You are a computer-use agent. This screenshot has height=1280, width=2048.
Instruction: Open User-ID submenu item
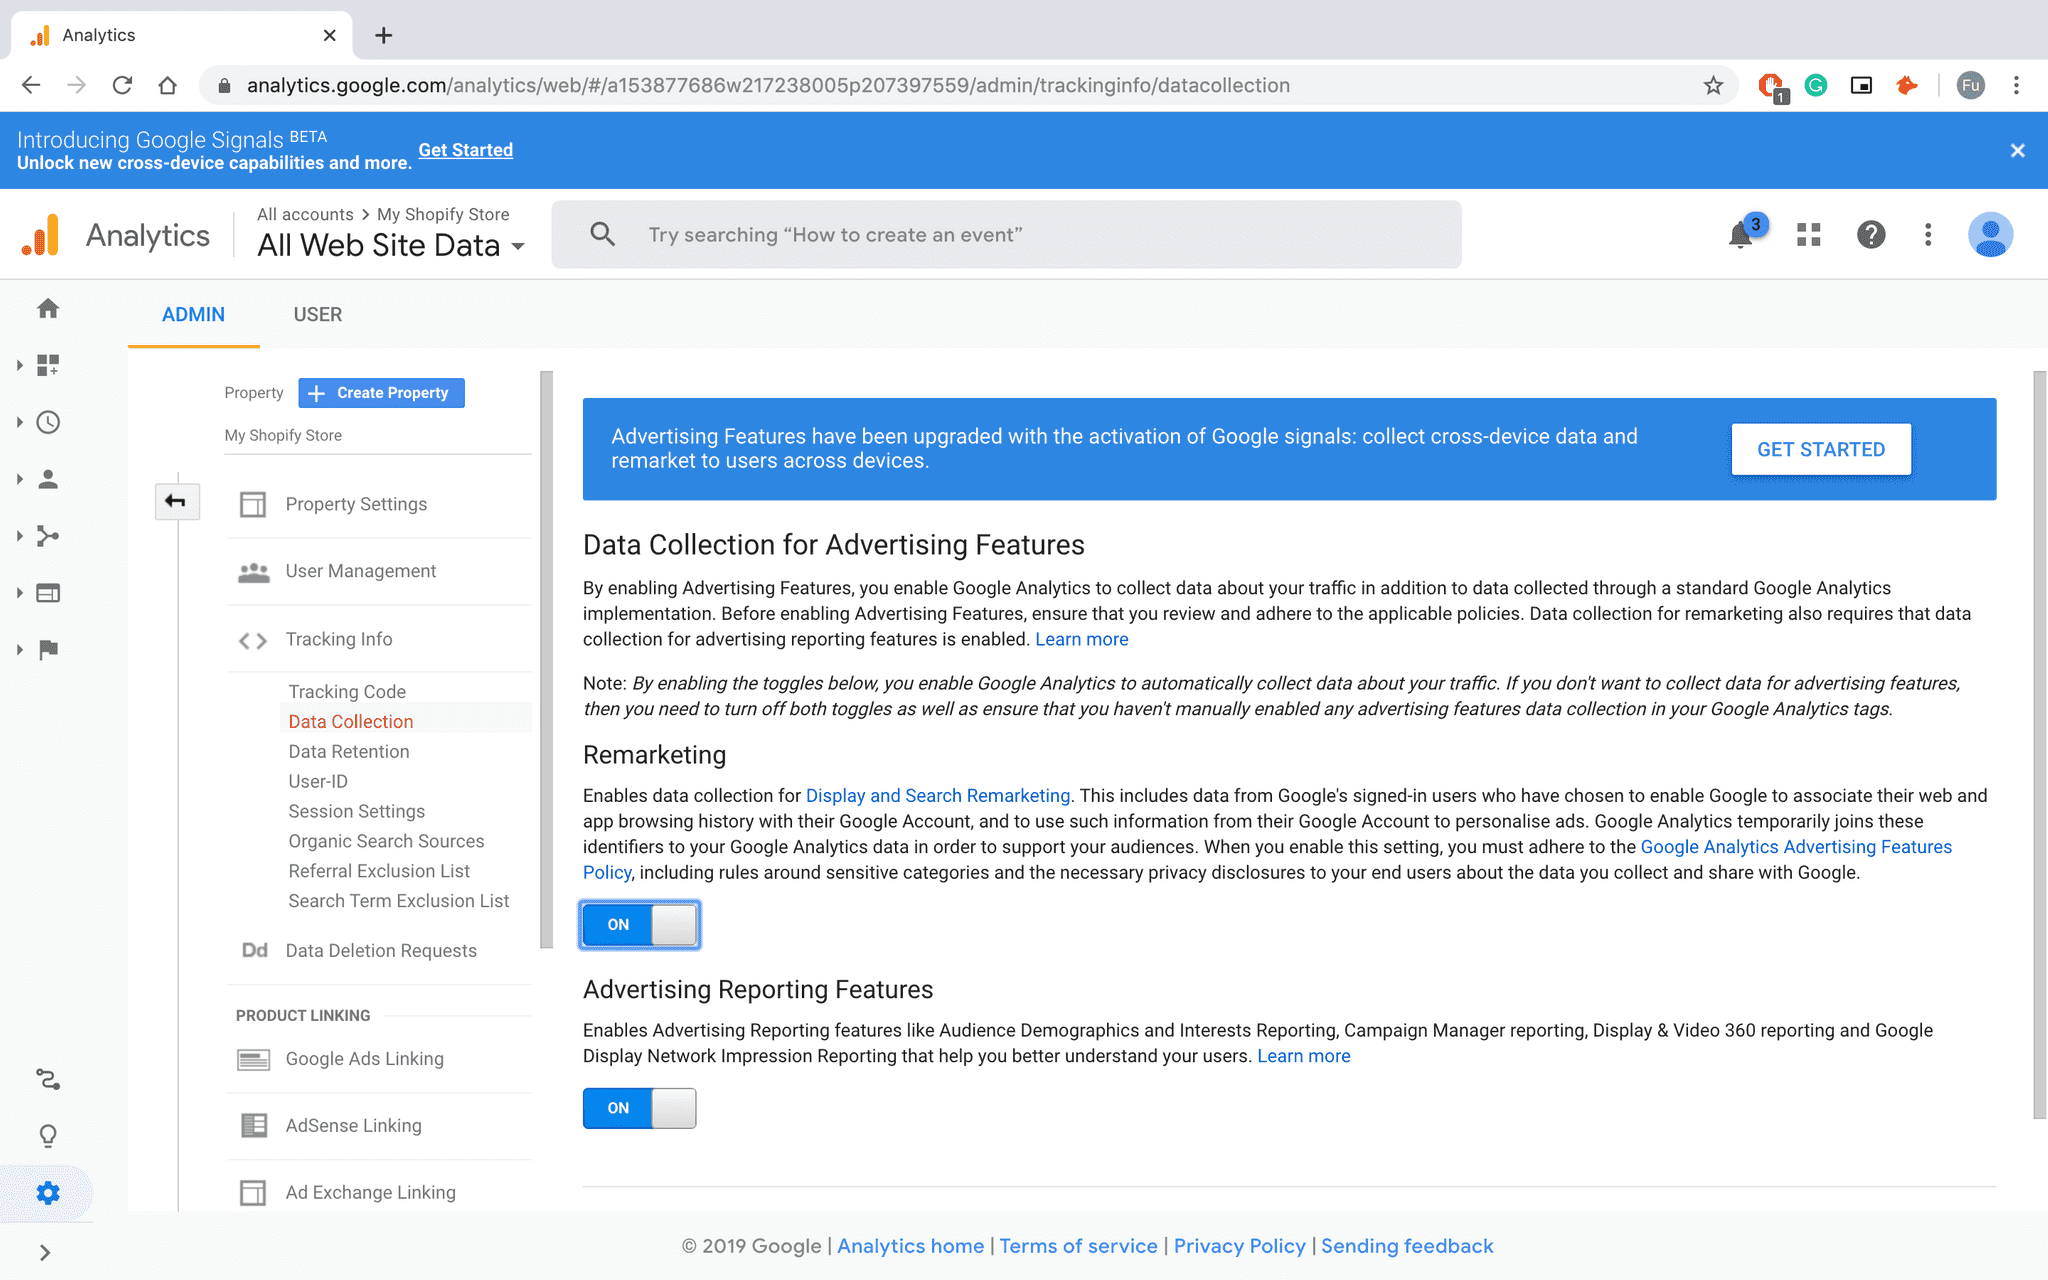coord(318,781)
